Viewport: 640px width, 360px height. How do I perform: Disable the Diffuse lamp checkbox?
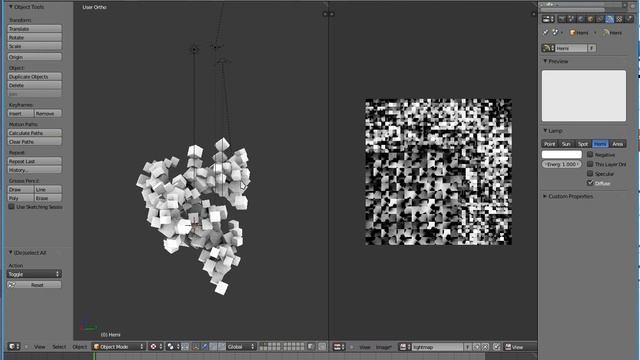click(x=590, y=183)
